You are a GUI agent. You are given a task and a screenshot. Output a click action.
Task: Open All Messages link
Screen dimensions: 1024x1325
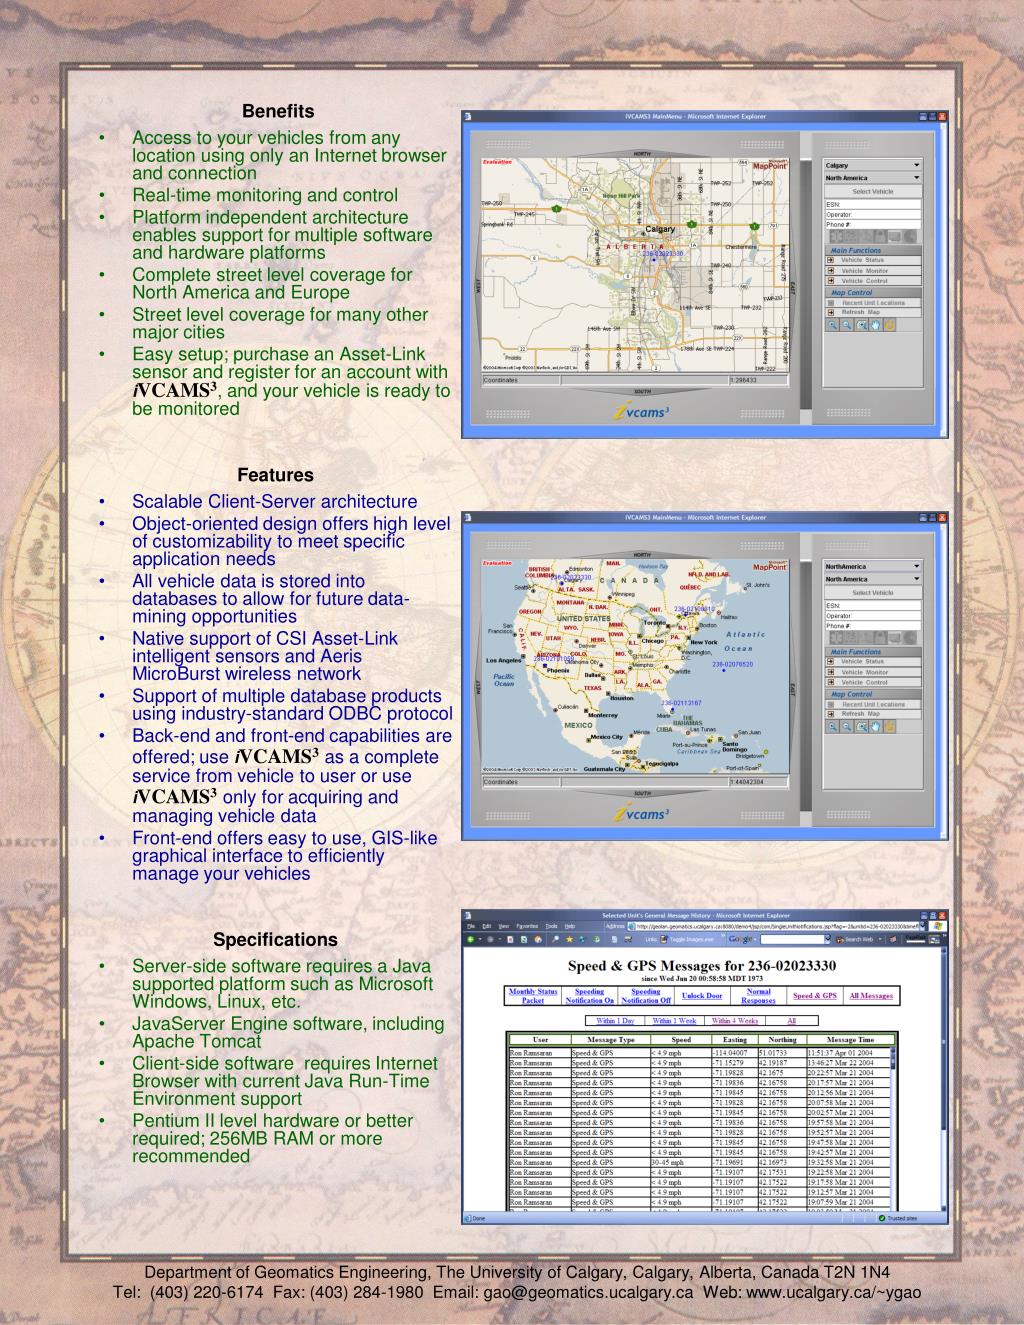[x=871, y=995]
